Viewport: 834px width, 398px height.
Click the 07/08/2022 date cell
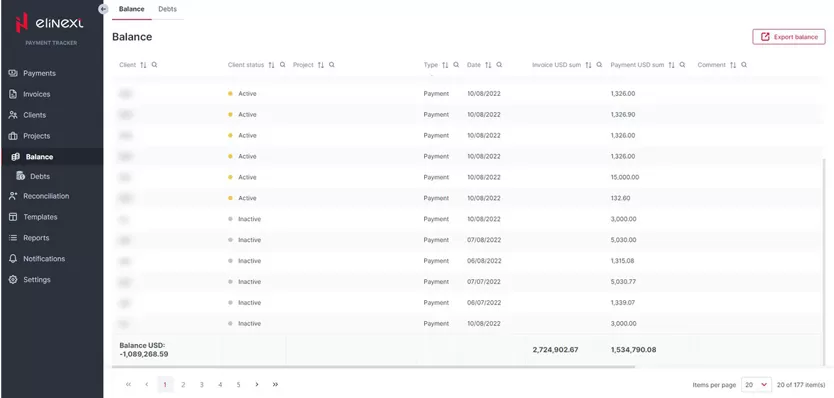coord(484,240)
